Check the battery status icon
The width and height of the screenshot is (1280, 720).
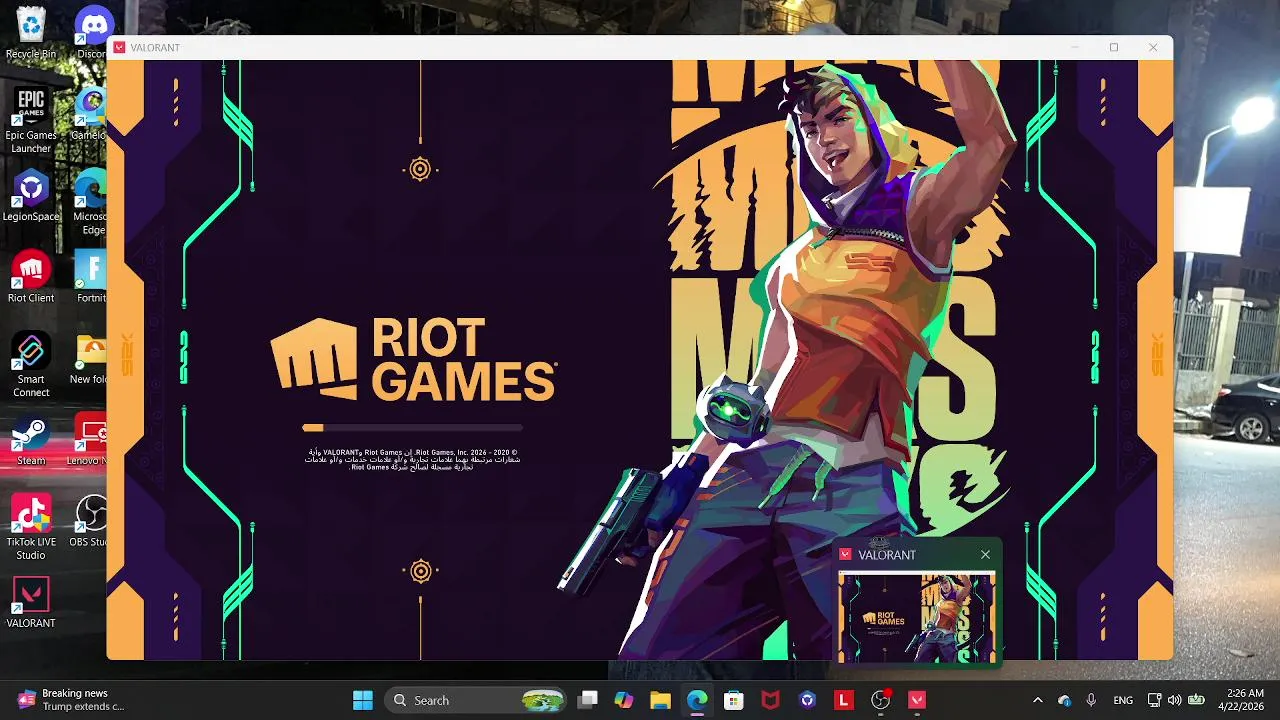click(x=1196, y=700)
